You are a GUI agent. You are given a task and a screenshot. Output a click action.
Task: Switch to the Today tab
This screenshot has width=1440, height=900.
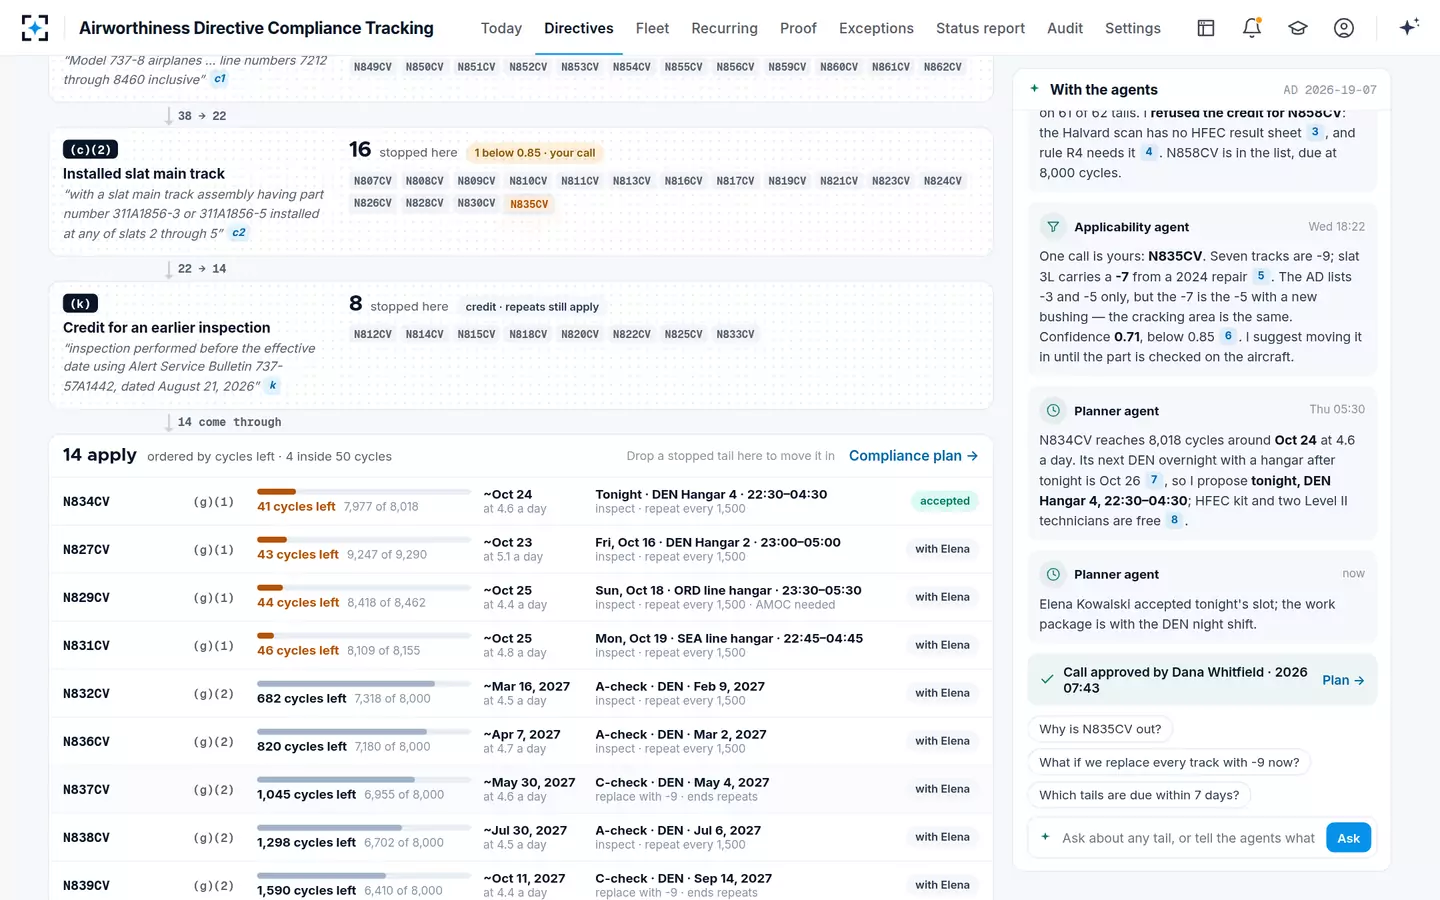[x=501, y=28]
